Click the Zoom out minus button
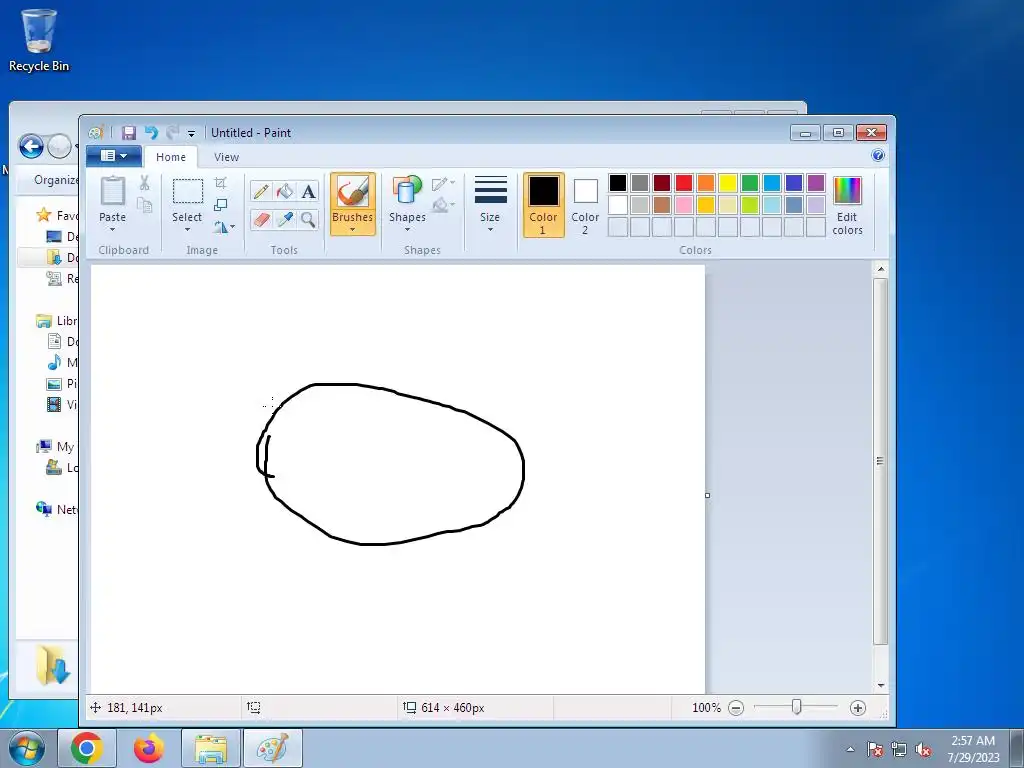 pyautogui.click(x=736, y=708)
